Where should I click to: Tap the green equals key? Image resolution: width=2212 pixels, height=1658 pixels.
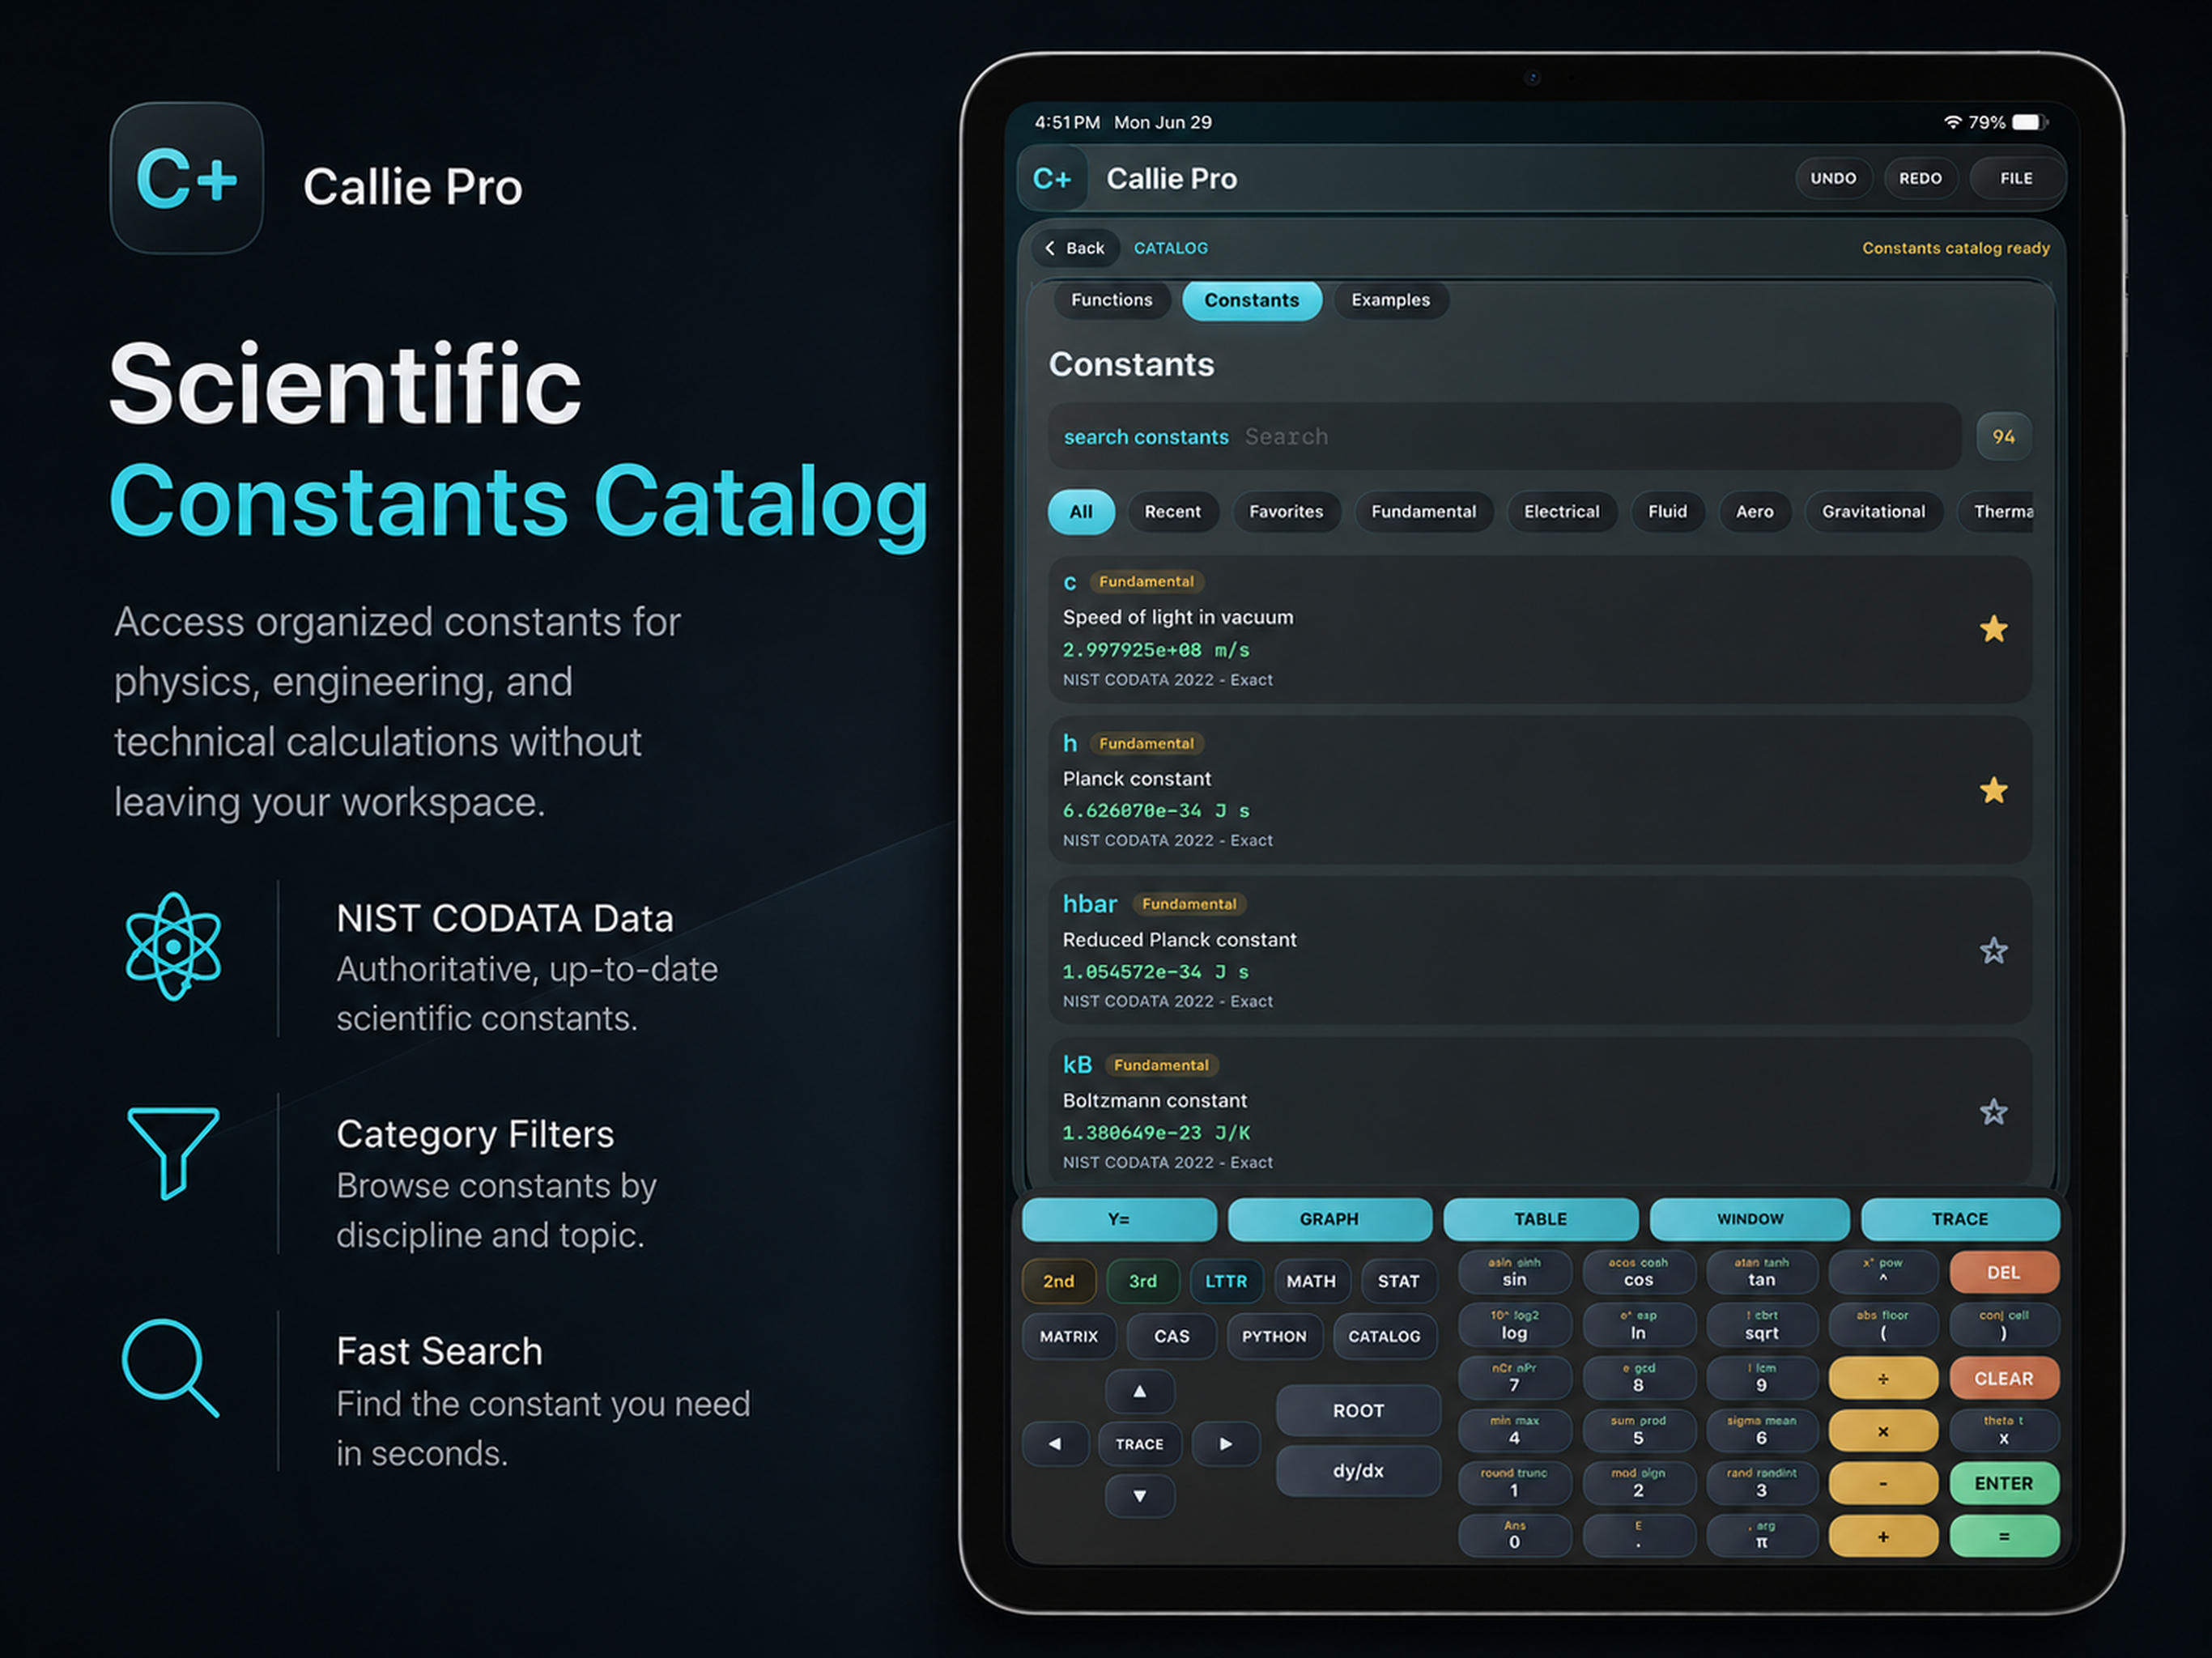click(x=2004, y=1537)
